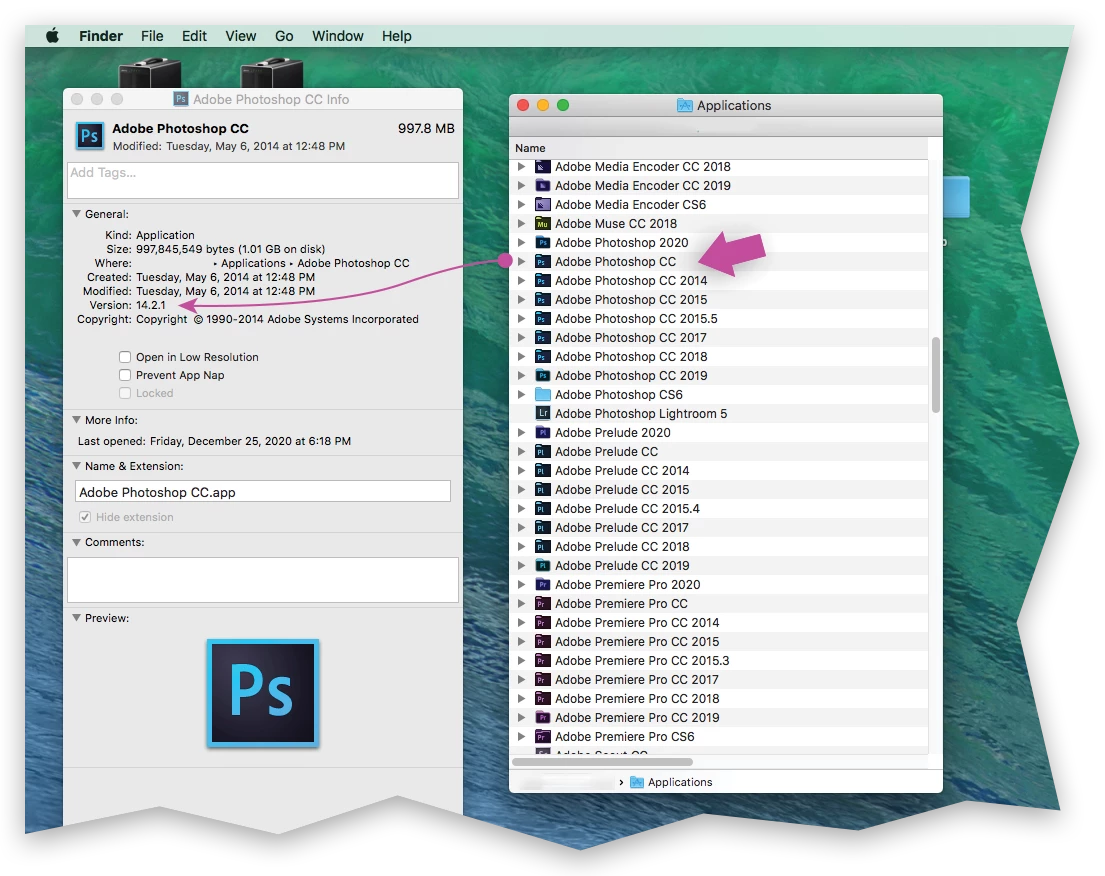Open the Window menu
1105x876 pixels.
point(338,36)
